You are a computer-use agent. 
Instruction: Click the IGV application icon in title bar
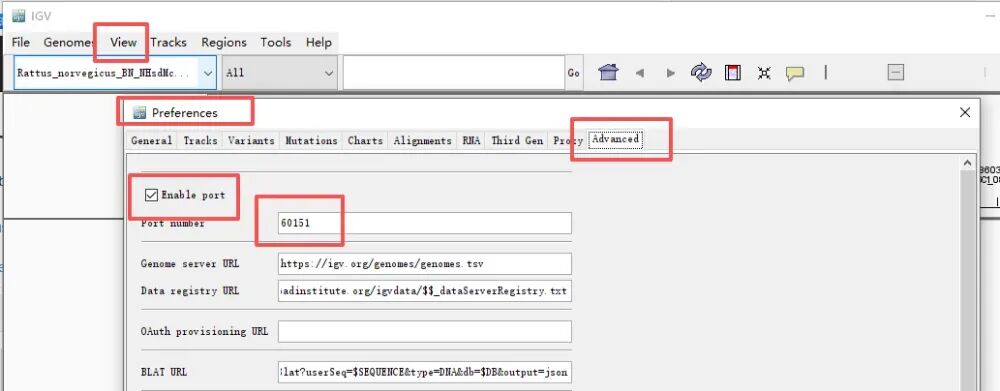tap(18, 16)
